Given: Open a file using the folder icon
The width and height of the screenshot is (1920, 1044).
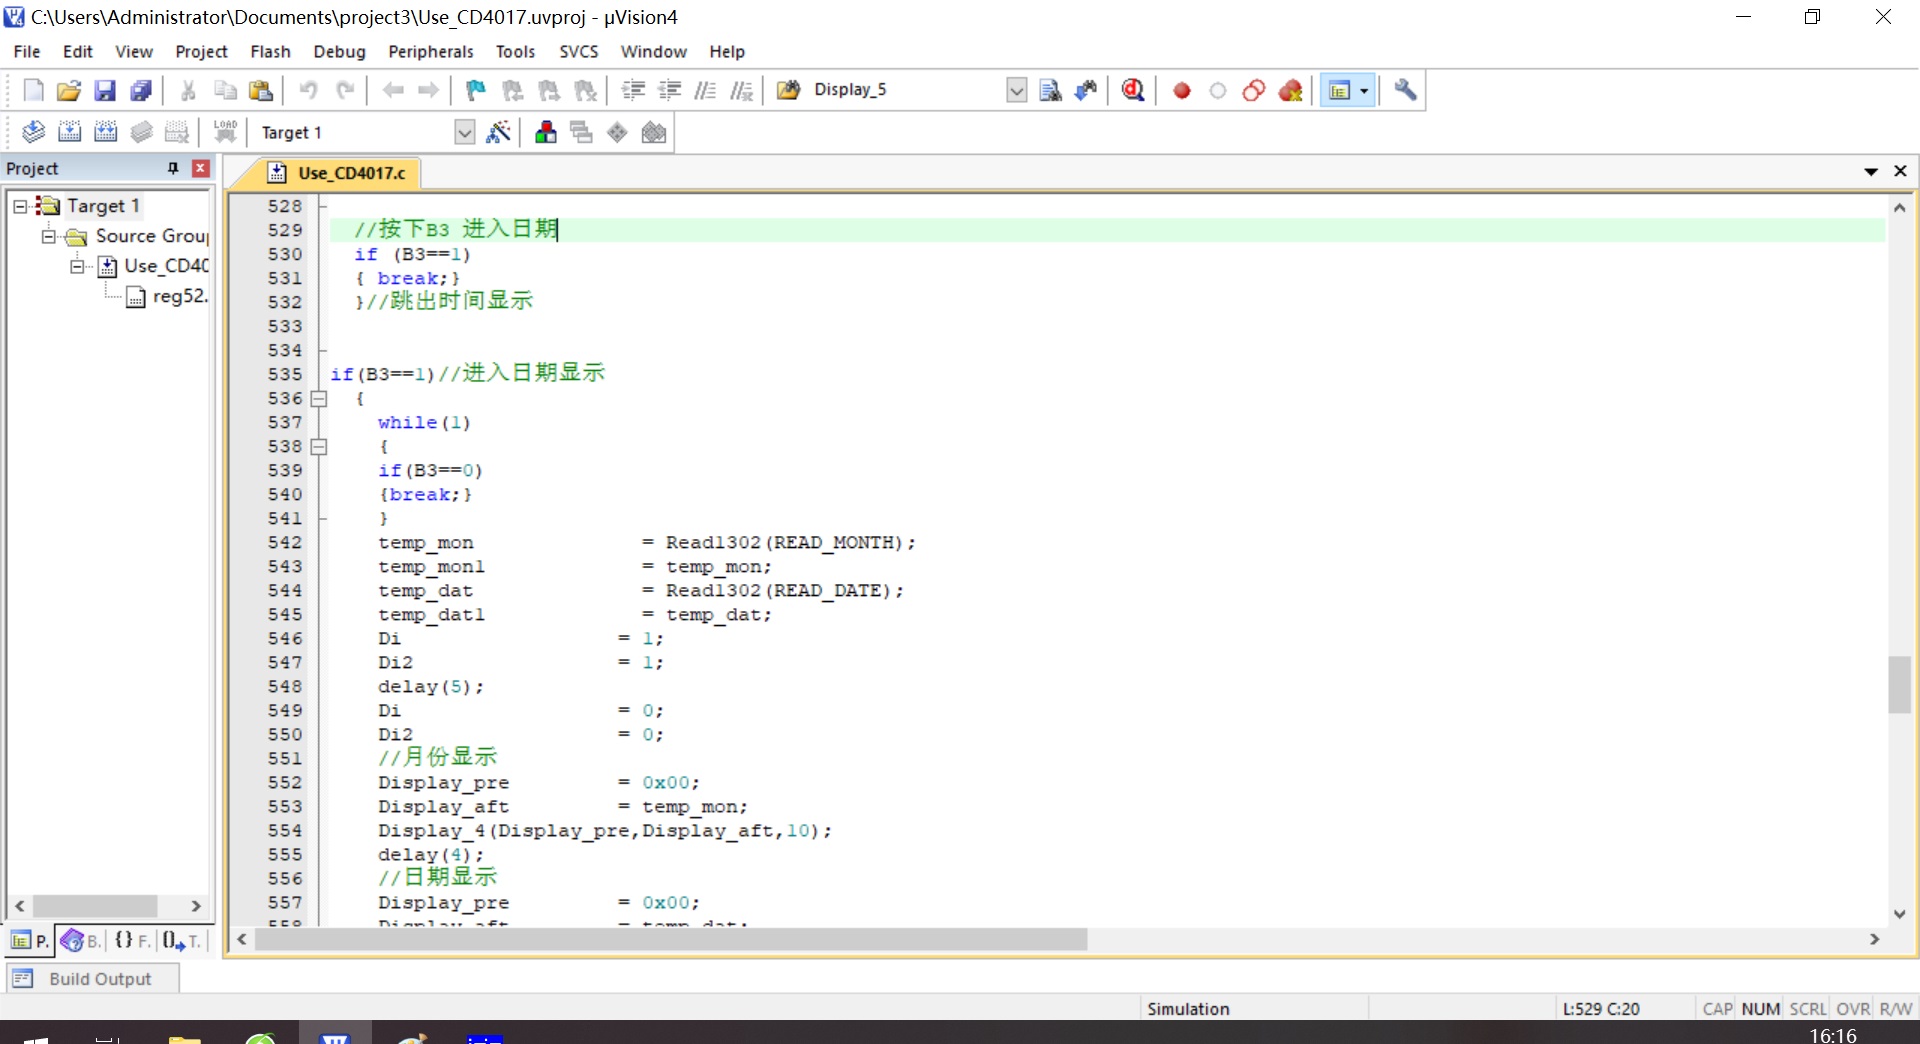Looking at the screenshot, I should pyautogui.click(x=68, y=90).
